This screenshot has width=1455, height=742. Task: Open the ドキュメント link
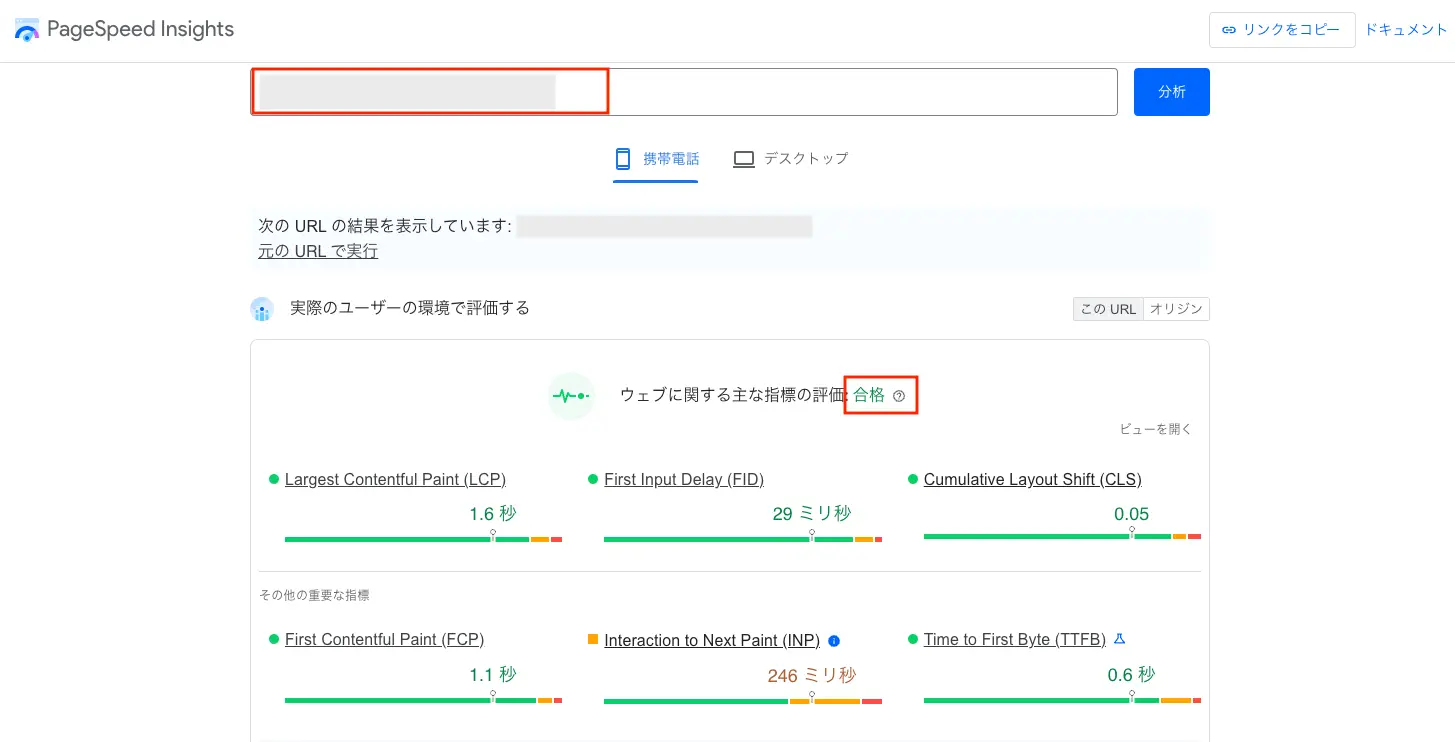tap(1406, 30)
